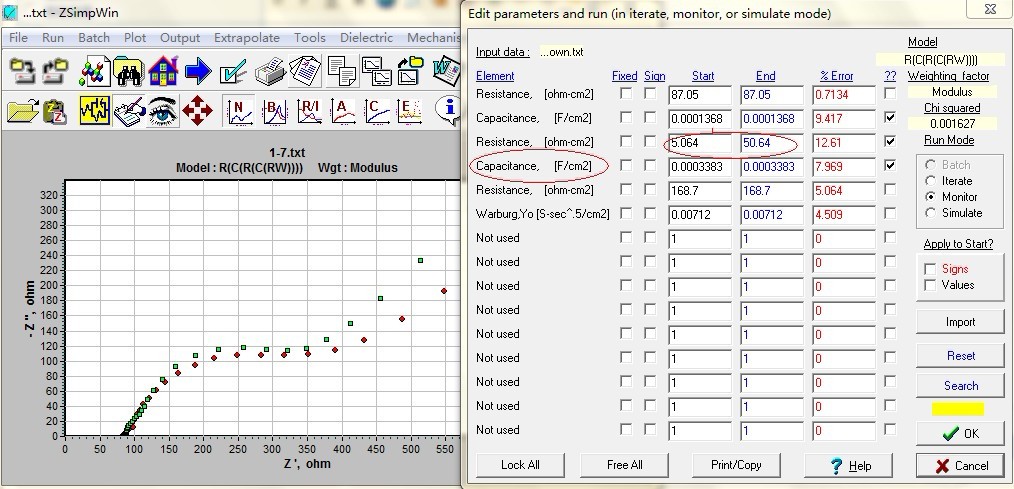Open the R/I plot icon
Image resolution: width=1014 pixels, height=489 pixels.
[309, 111]
